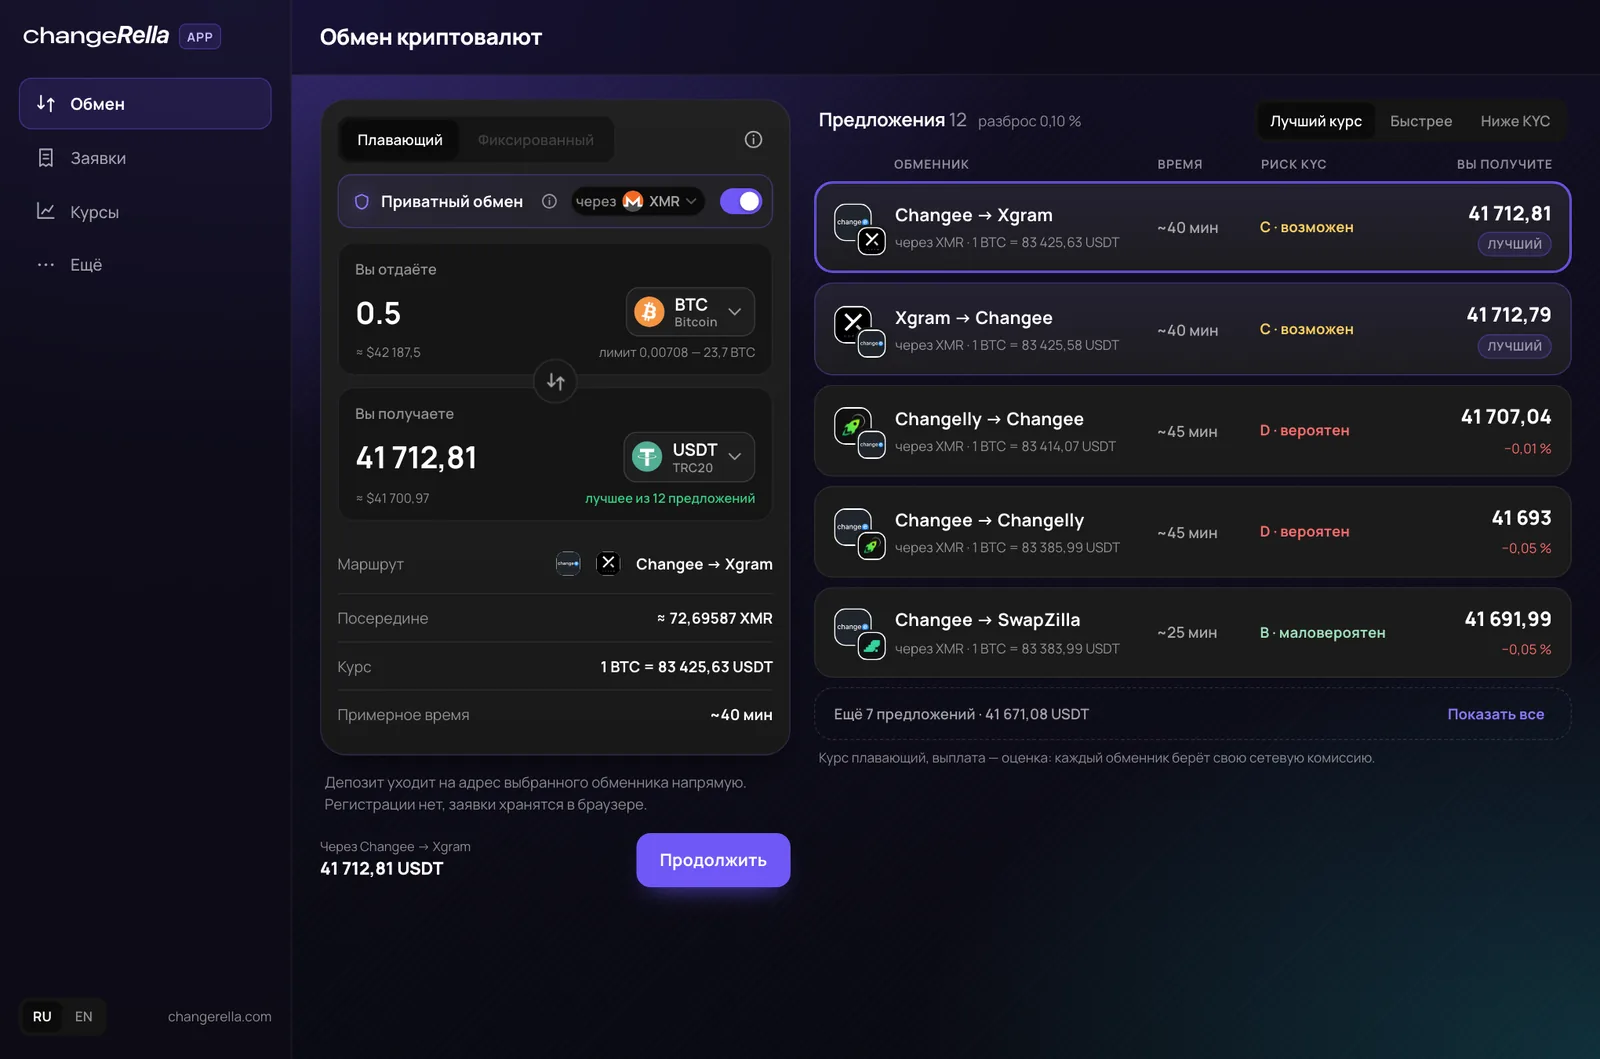The image size is (1600, 1059).
Task: Click the APP badge beside the logo
Action: pos(200,37)
